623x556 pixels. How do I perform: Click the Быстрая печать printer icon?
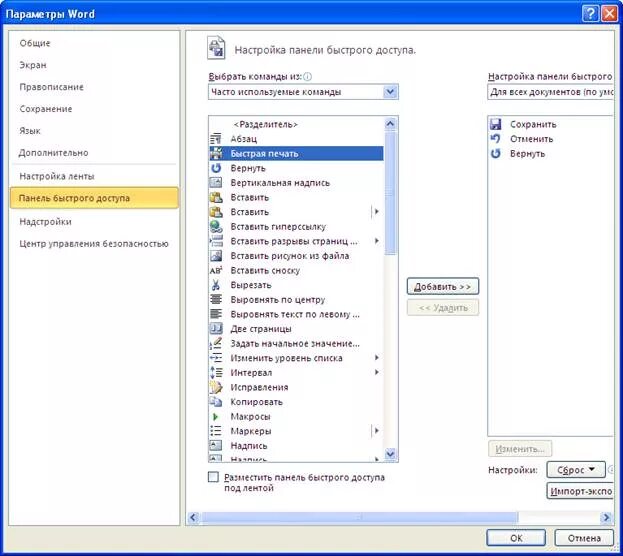point(216,153)
